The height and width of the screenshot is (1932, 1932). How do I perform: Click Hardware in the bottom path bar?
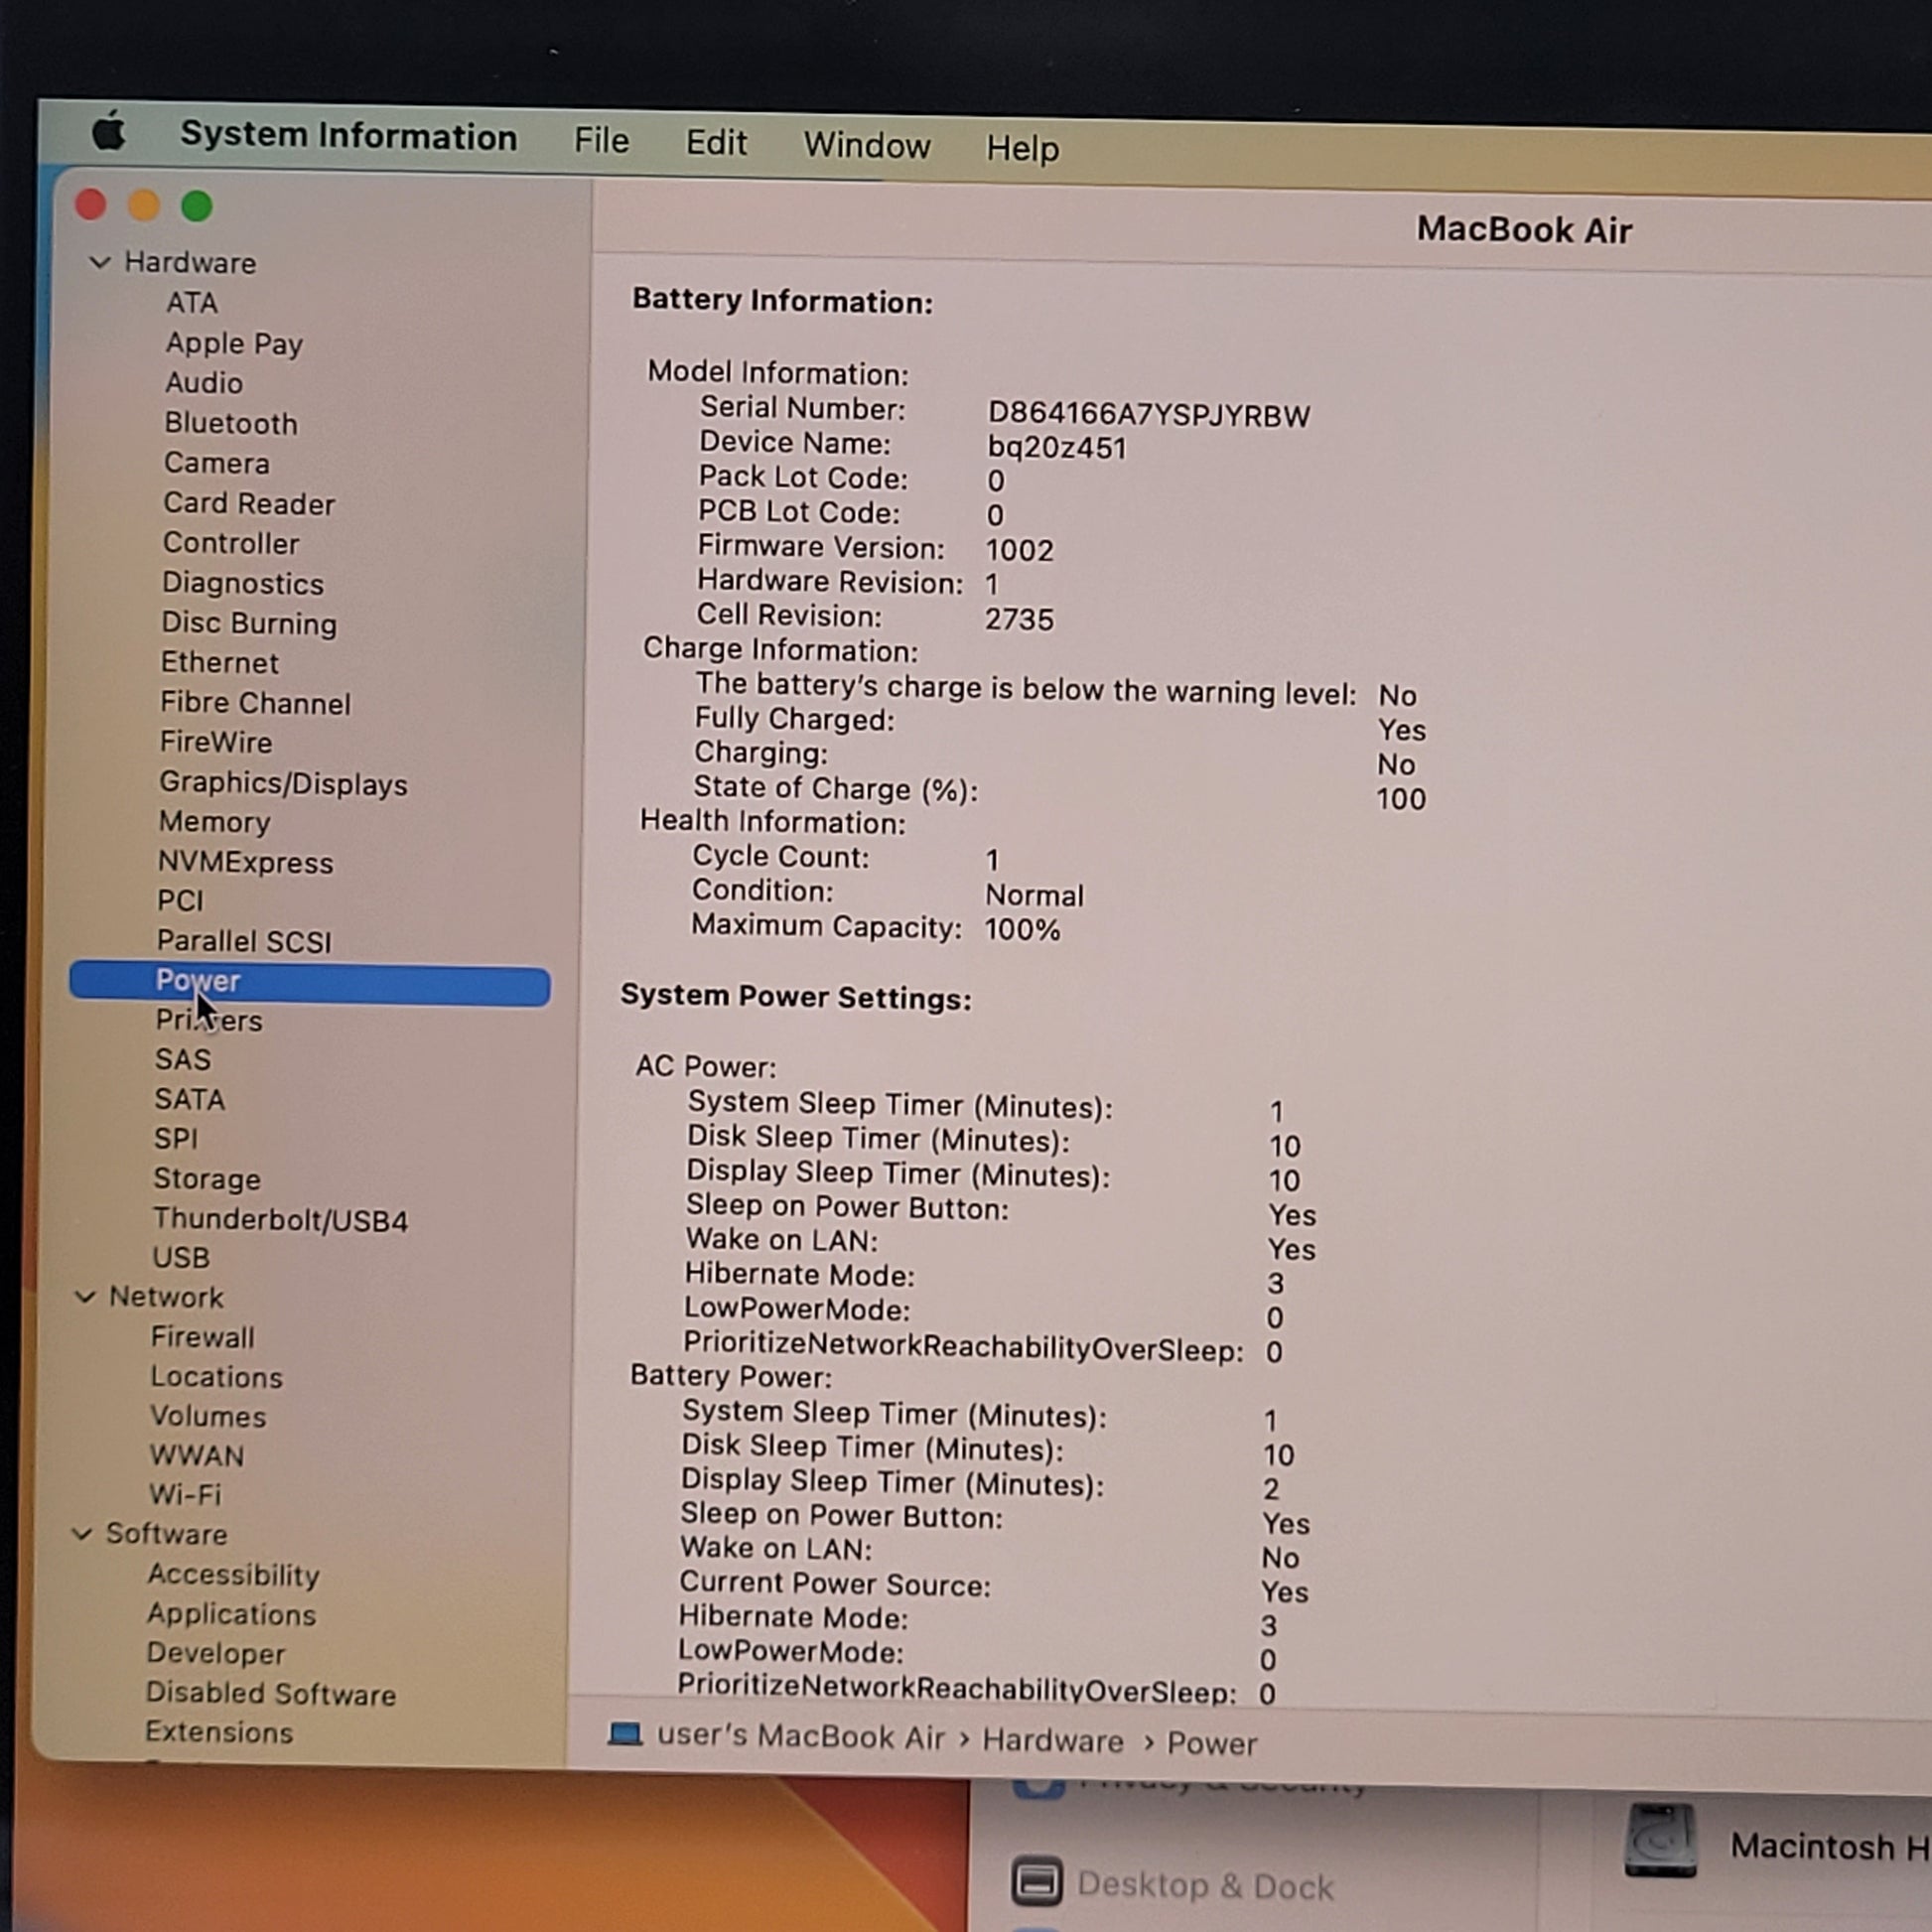pos(1053,1741)
